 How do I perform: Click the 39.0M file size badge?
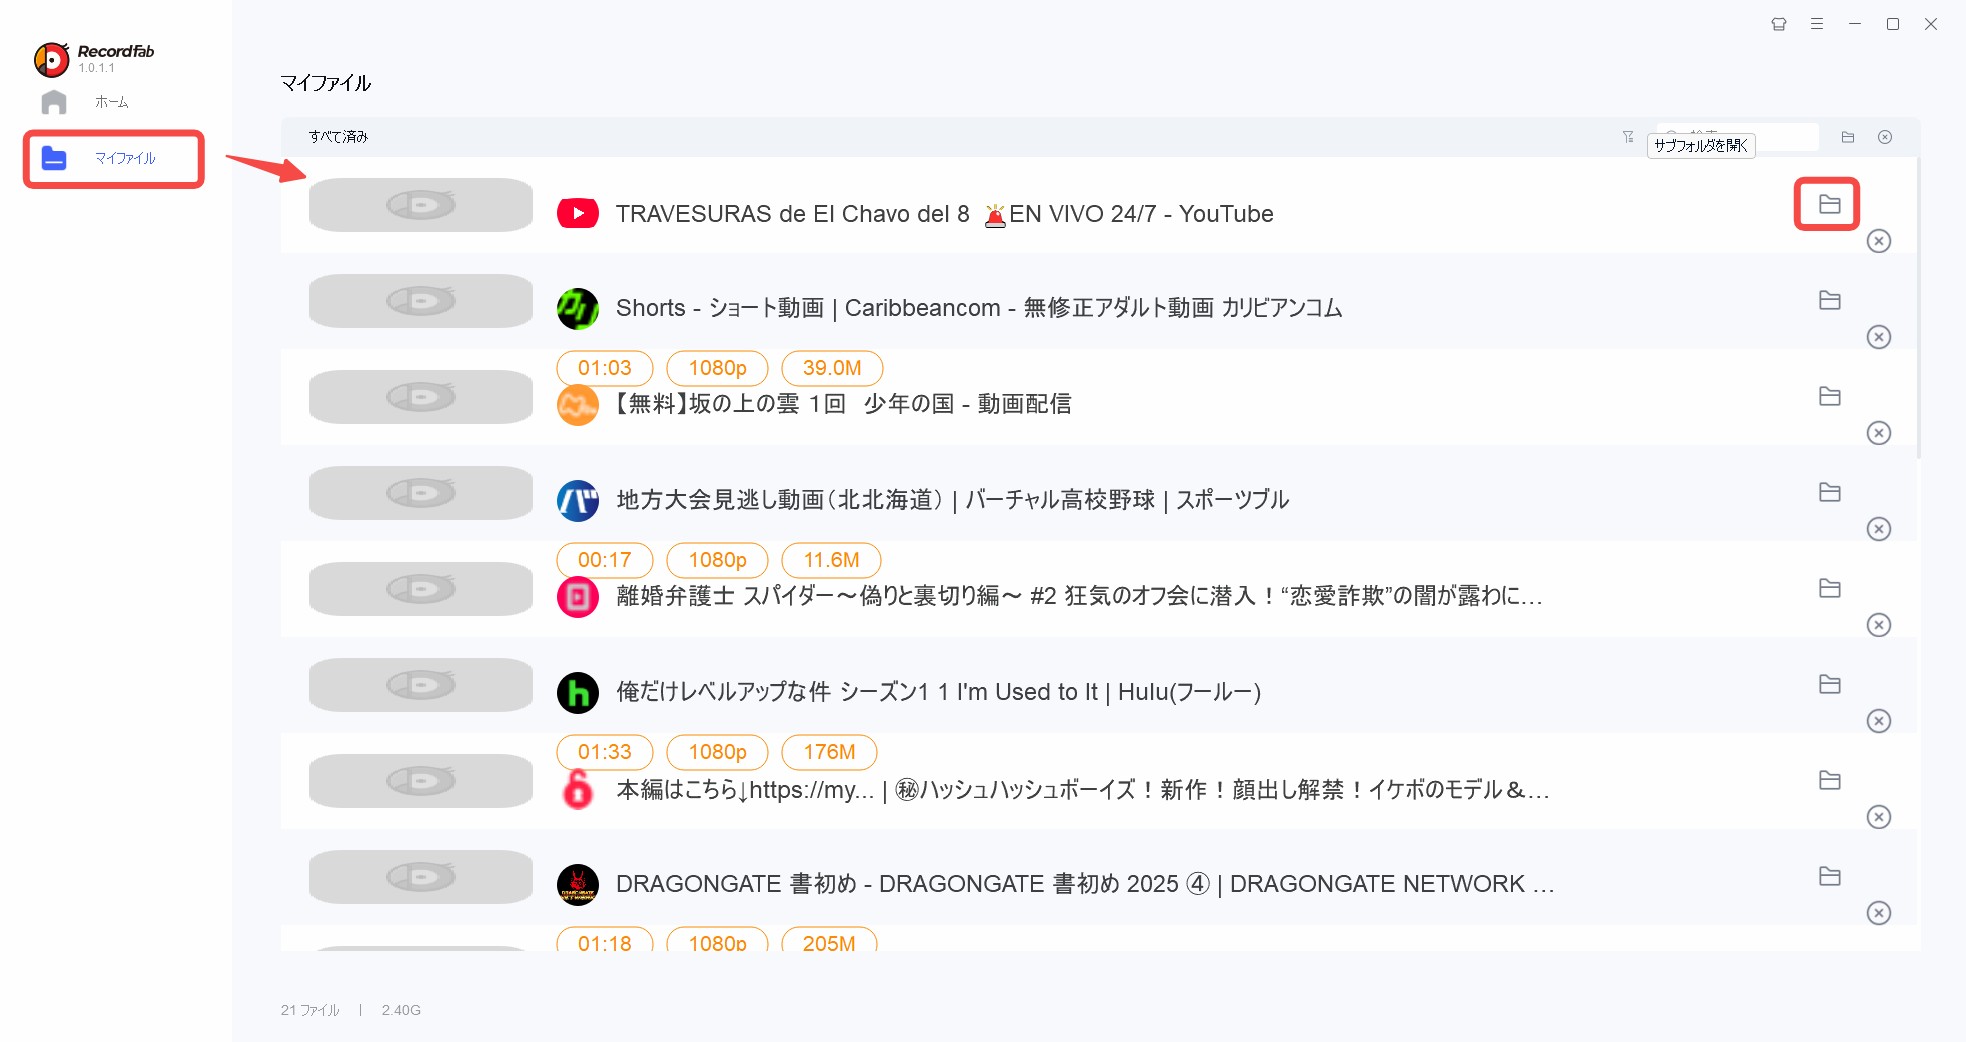832,368
